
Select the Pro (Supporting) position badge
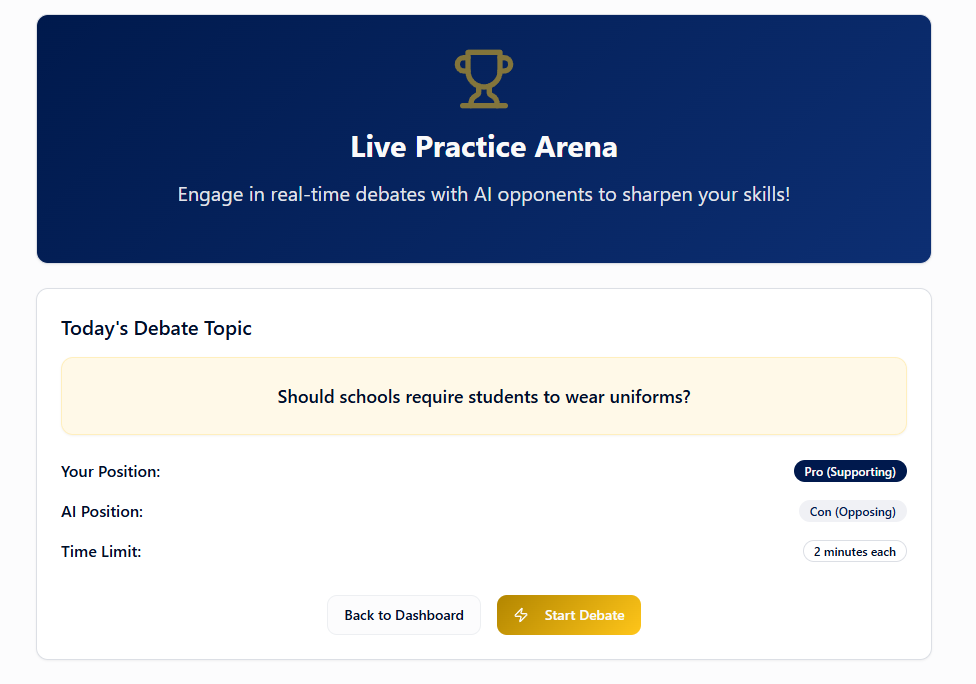pyautogui.click(x=850, y=471)
